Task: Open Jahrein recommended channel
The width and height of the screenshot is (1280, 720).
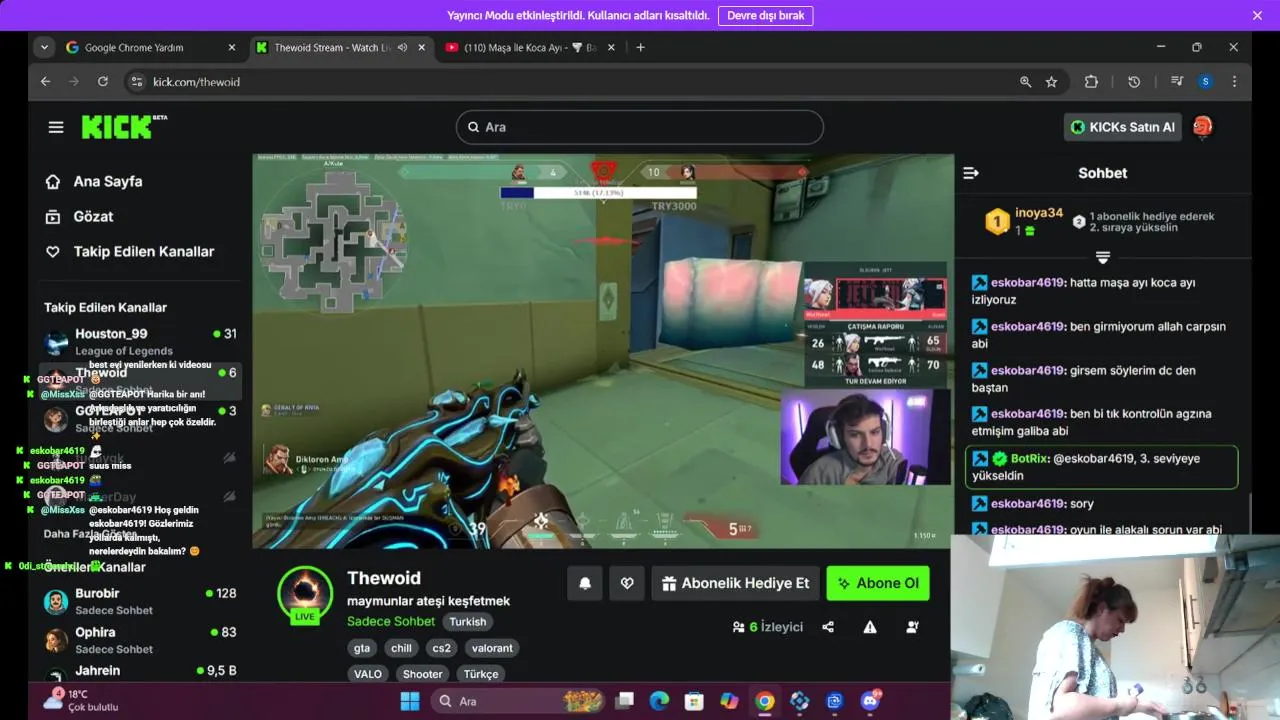Action: [140, 672]
